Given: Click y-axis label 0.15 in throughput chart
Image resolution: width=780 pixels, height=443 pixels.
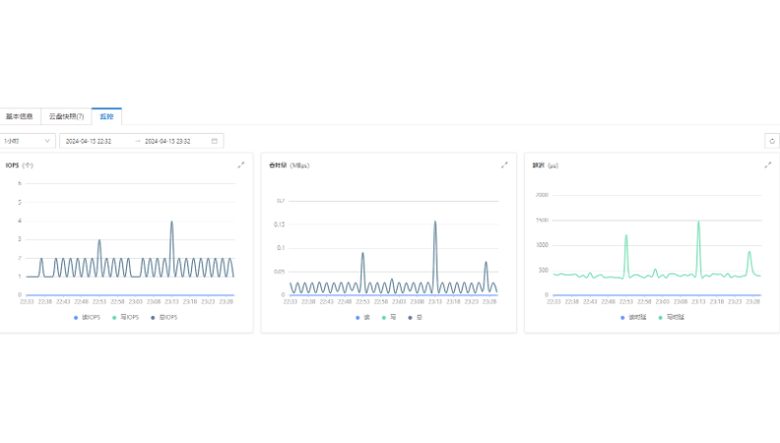Looking at the screenshot, I should coord(279,225).
